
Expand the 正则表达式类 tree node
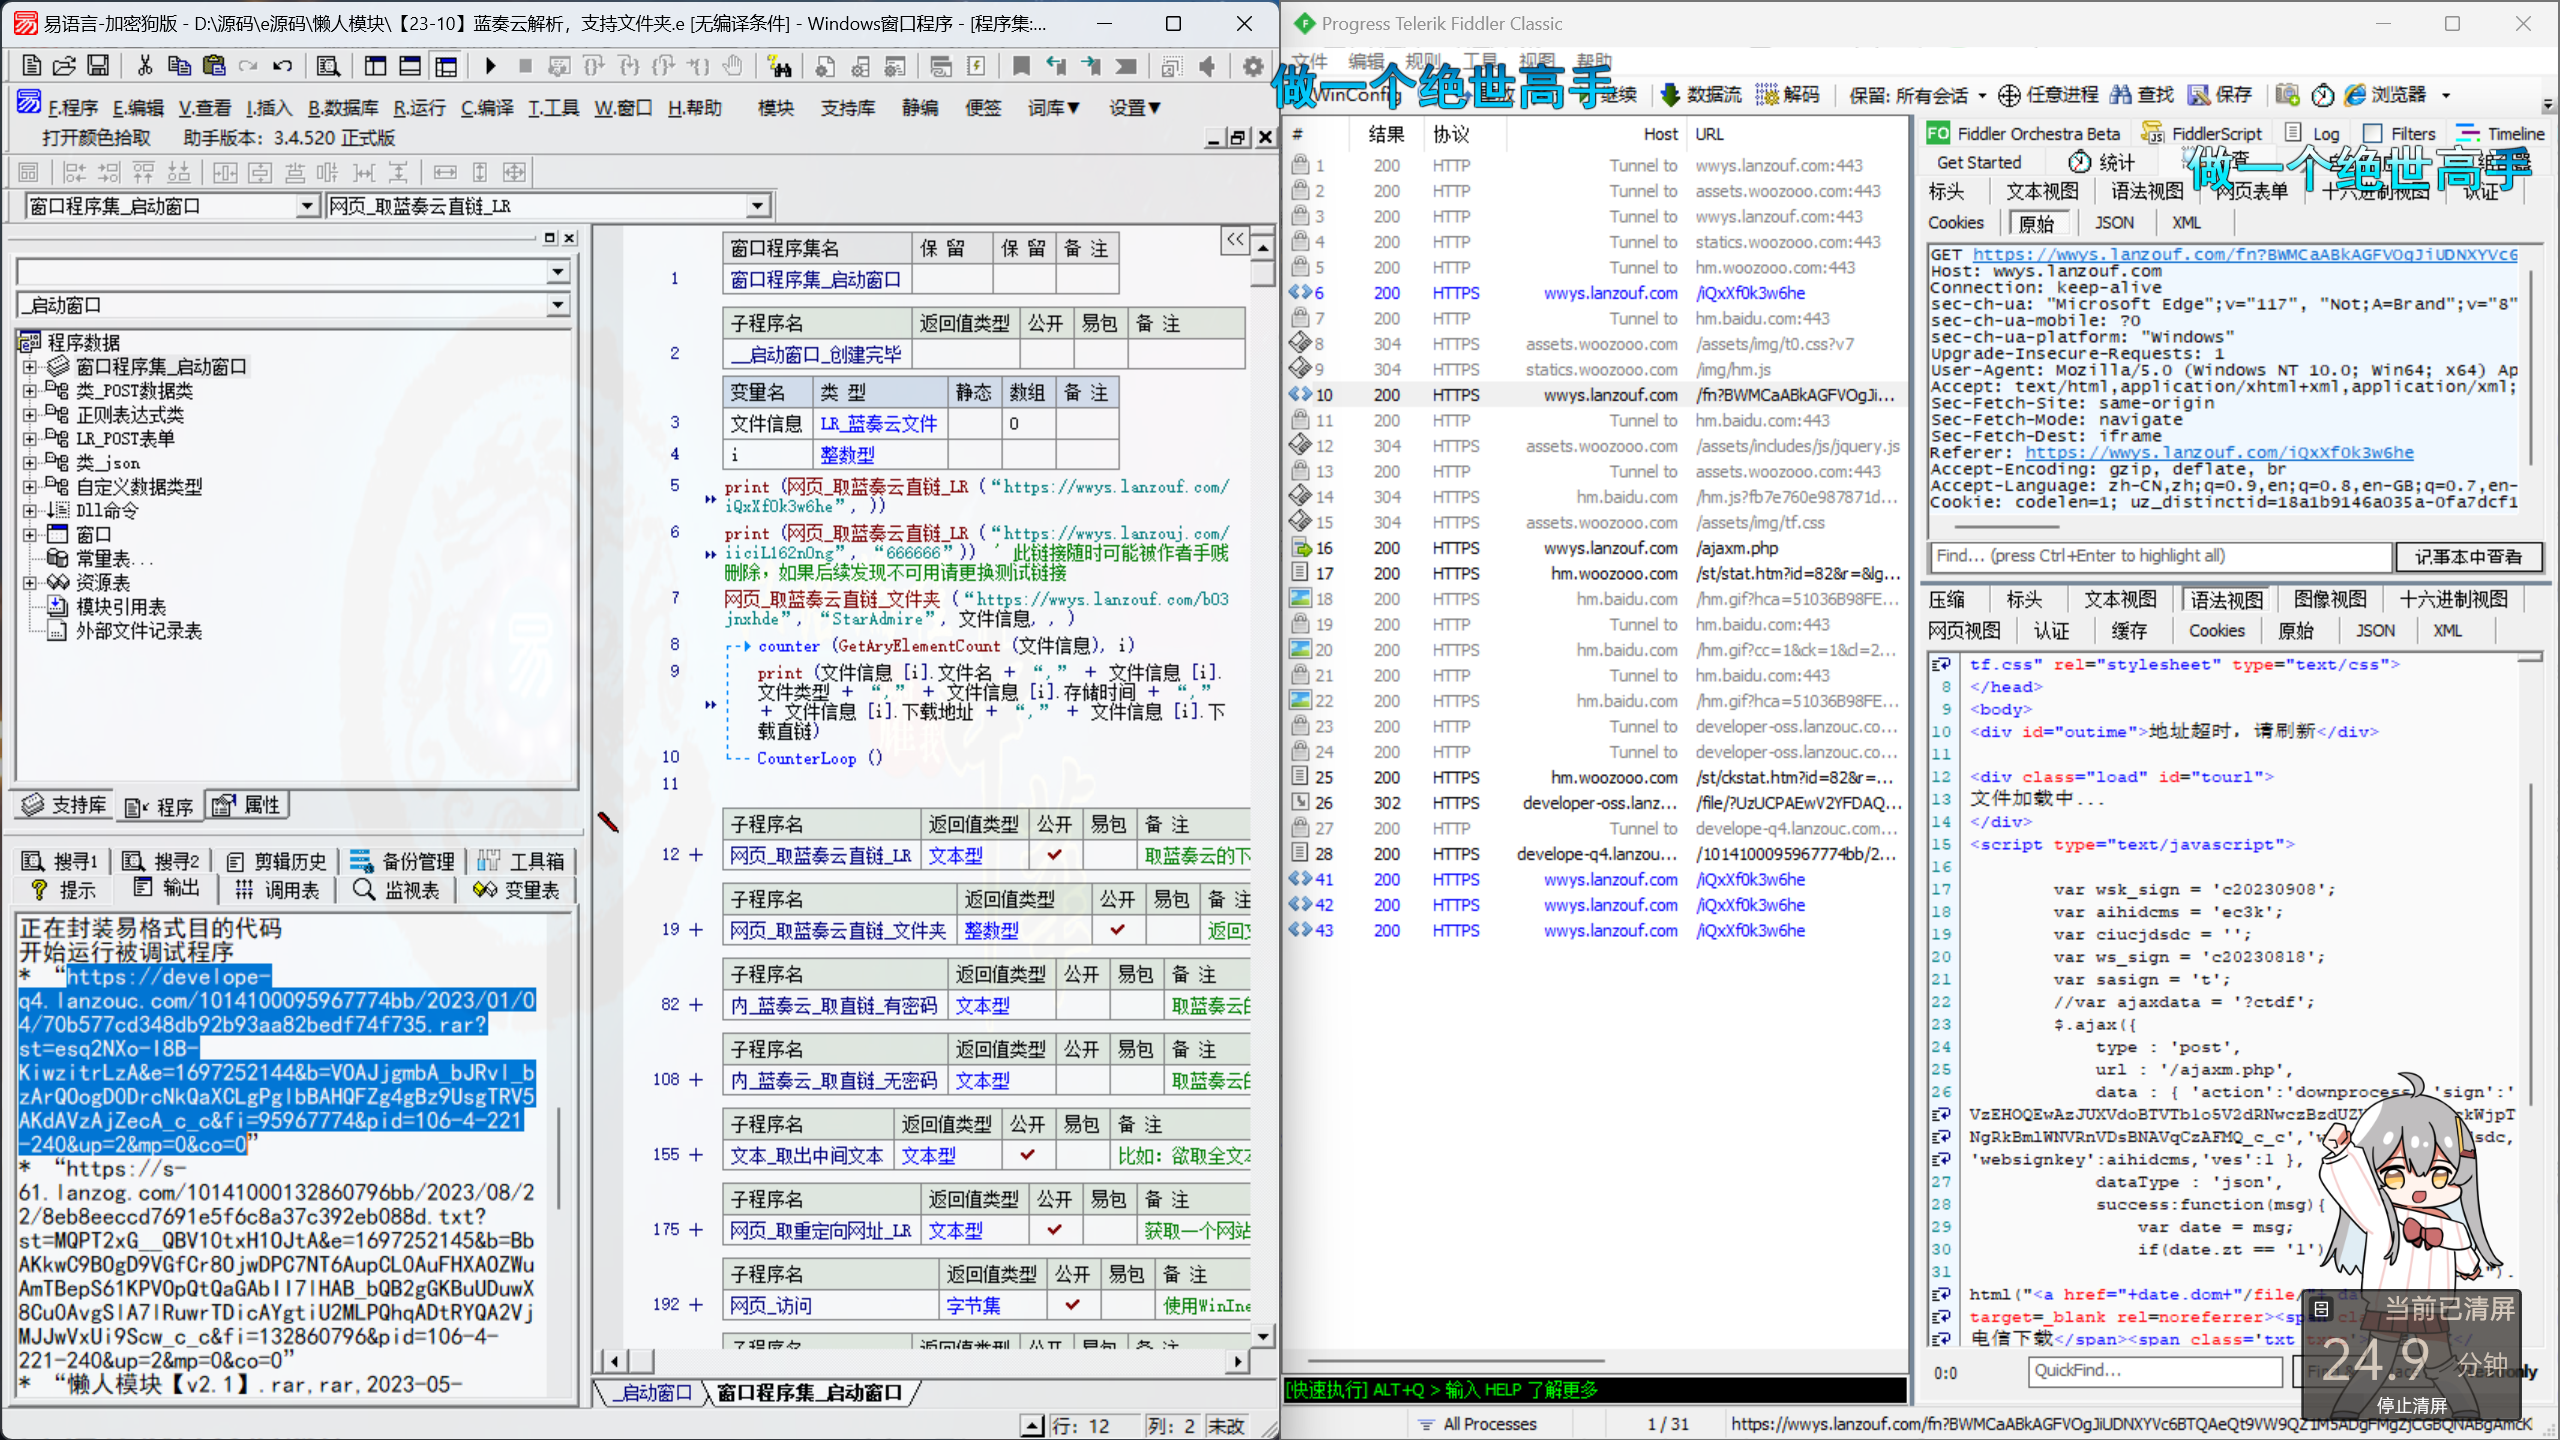[30, 415]
